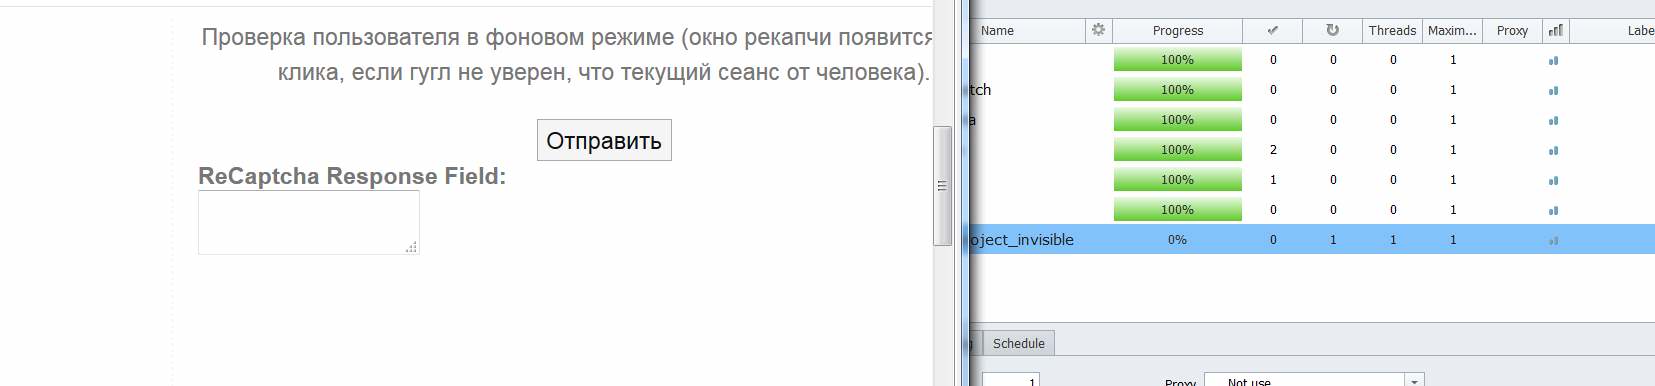Screen dimensions: 1655x386
Task: Sort by Progress column header
Action: click(1177, 31)
